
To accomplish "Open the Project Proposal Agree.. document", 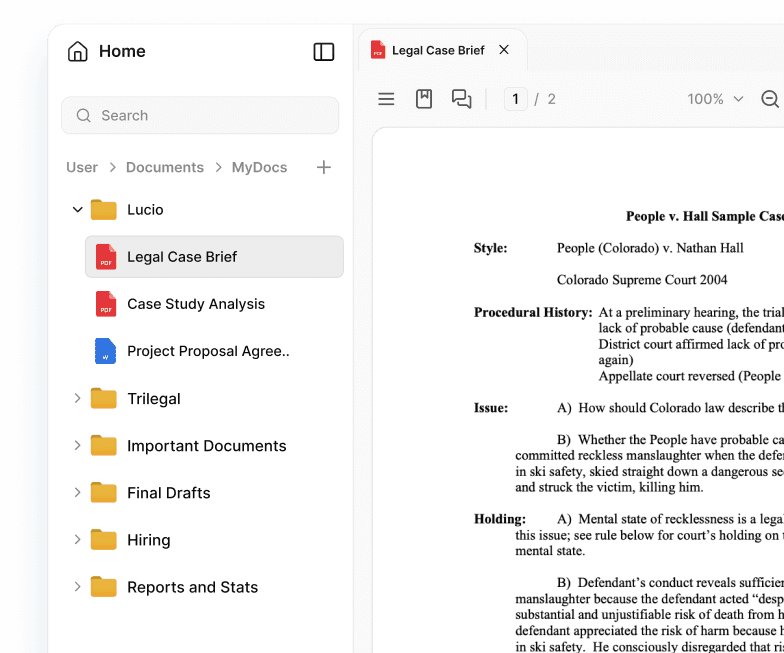I will pos(208,351).
